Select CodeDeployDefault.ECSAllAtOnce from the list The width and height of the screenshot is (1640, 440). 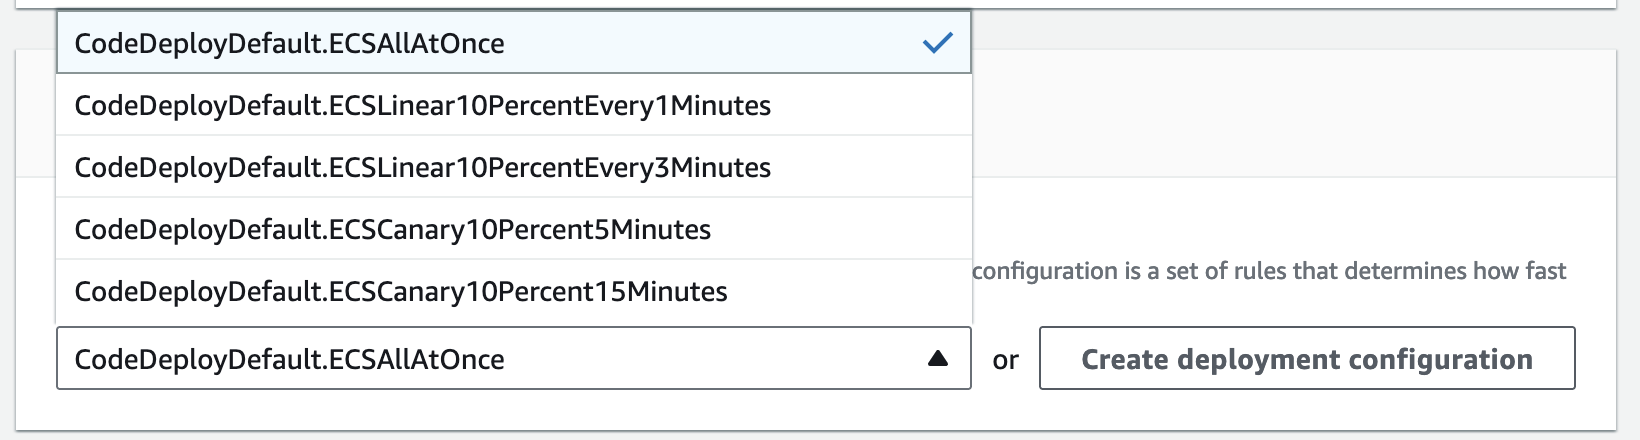coord(290,43)
